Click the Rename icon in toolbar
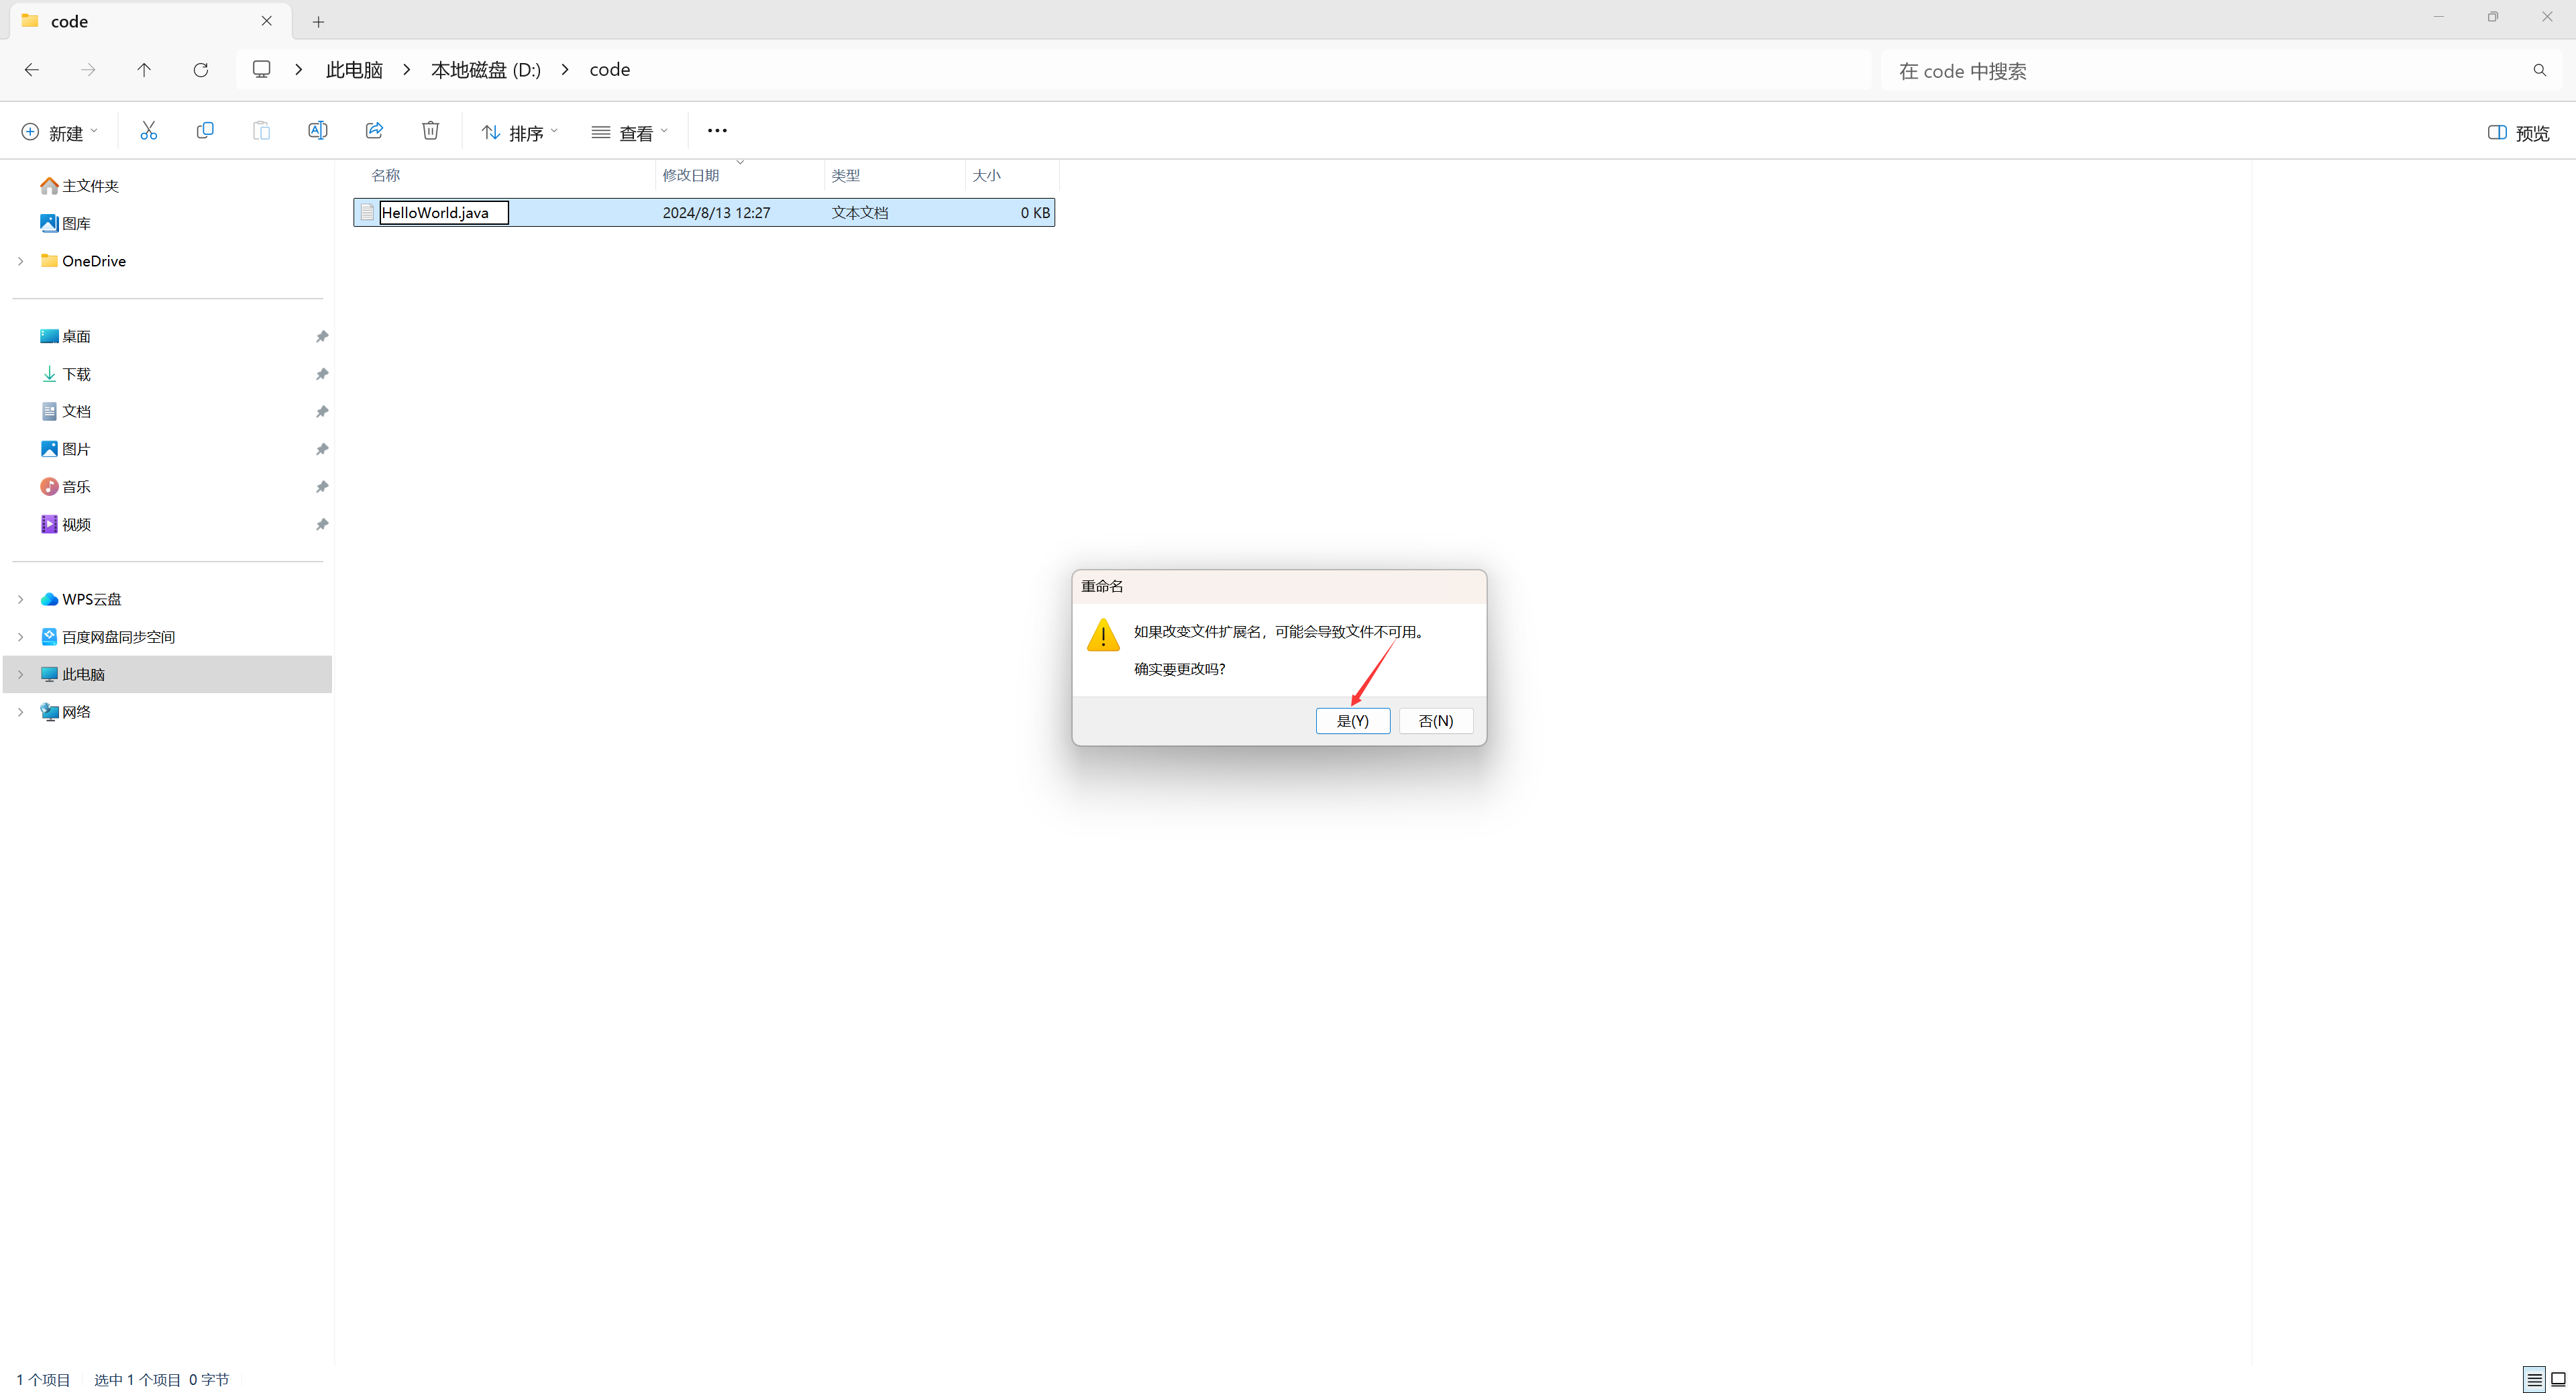This screenshot has height=1393, width=2576. coord(317,131)
